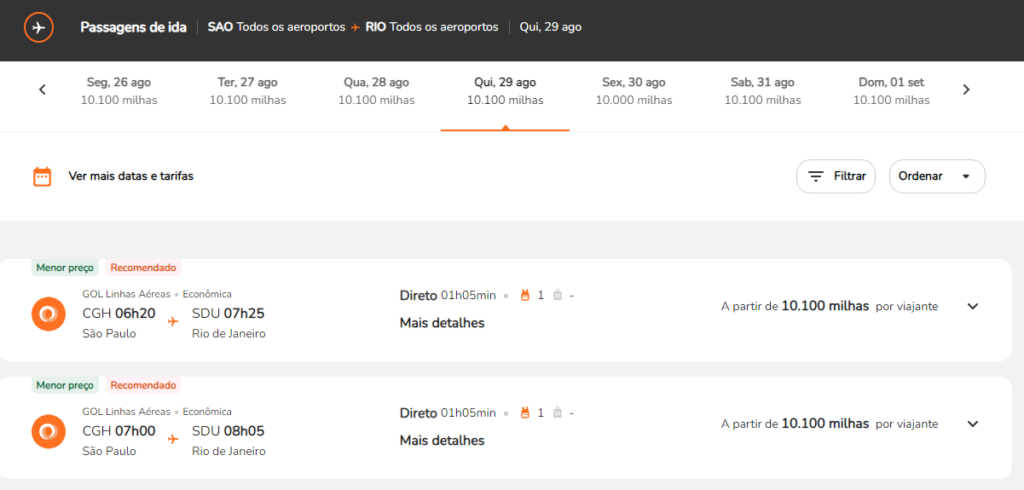Click the 10.100 milhas price on 07h00 flight
Screen dimensions: 1024x490
[825, 424]
